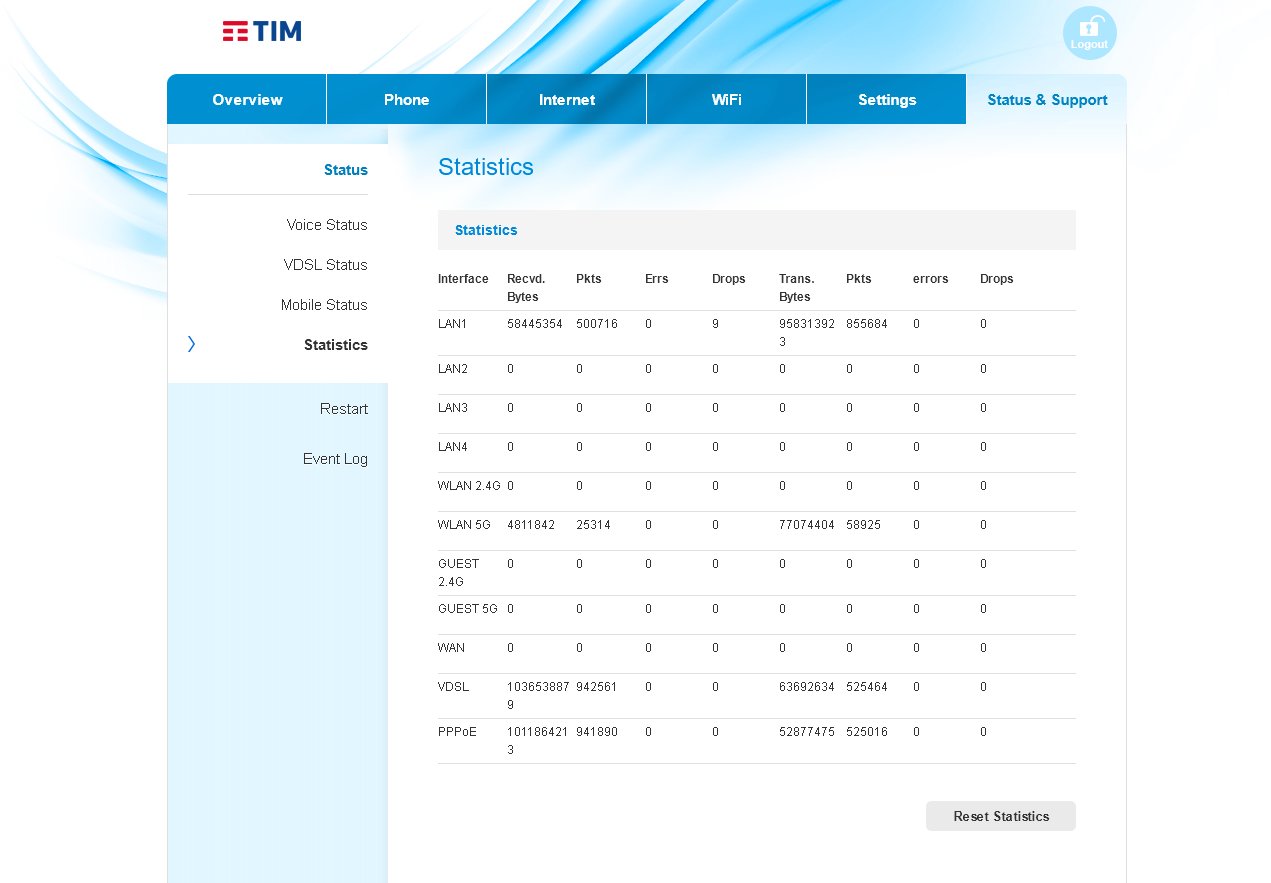
Task: Click the Logout padlock icon
Action: [1089, 31]
